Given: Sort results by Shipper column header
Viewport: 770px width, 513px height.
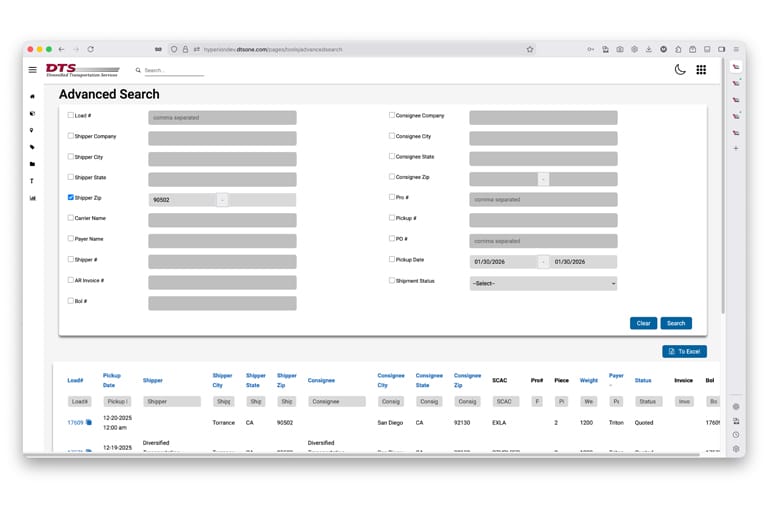Looking at the screenshot, I should [153, 380].
